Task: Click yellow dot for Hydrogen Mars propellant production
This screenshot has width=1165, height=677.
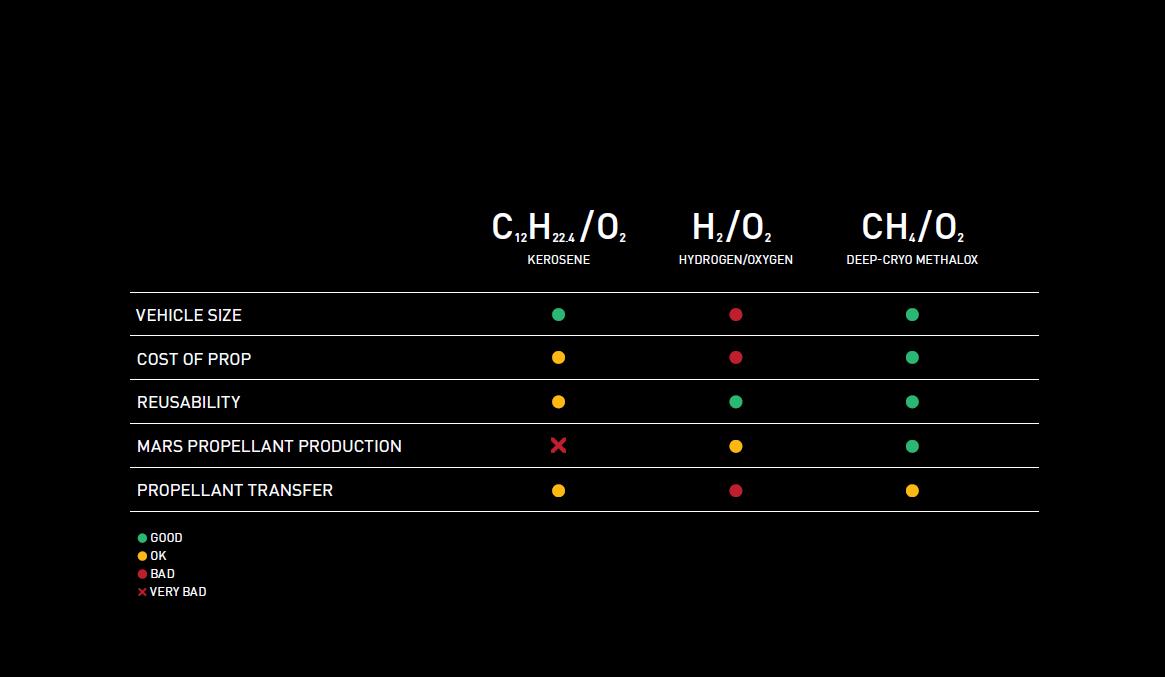Action: pos(736,446)
